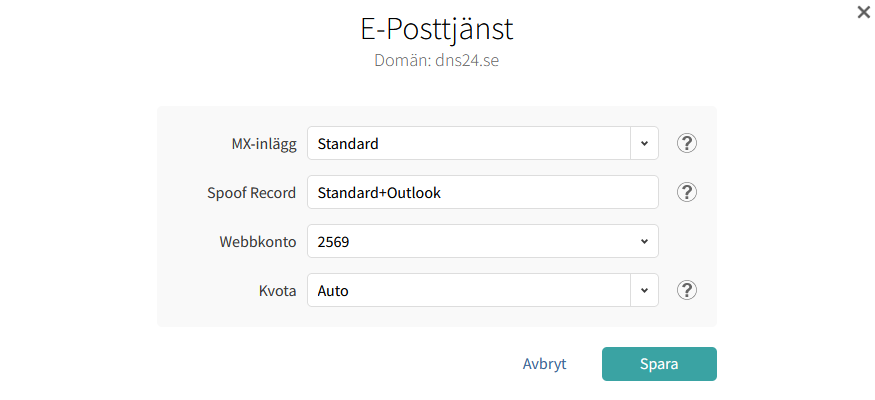Image resolution: width=875 pixels, height=400 pixels.
Task: Open help for MX-inlägg
Action: pyautogui.click(x=687, y=143)
